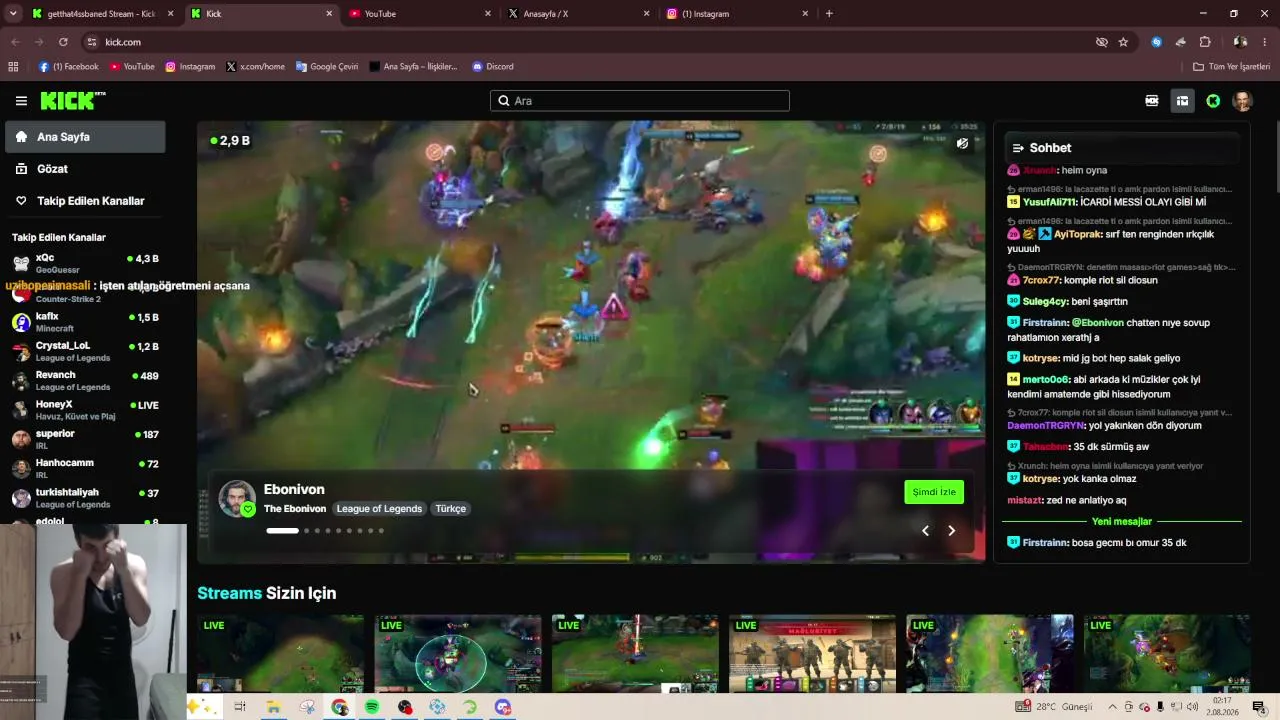Open the Chrome profile avatar
1280x720 pixels.
[1240, 42]
